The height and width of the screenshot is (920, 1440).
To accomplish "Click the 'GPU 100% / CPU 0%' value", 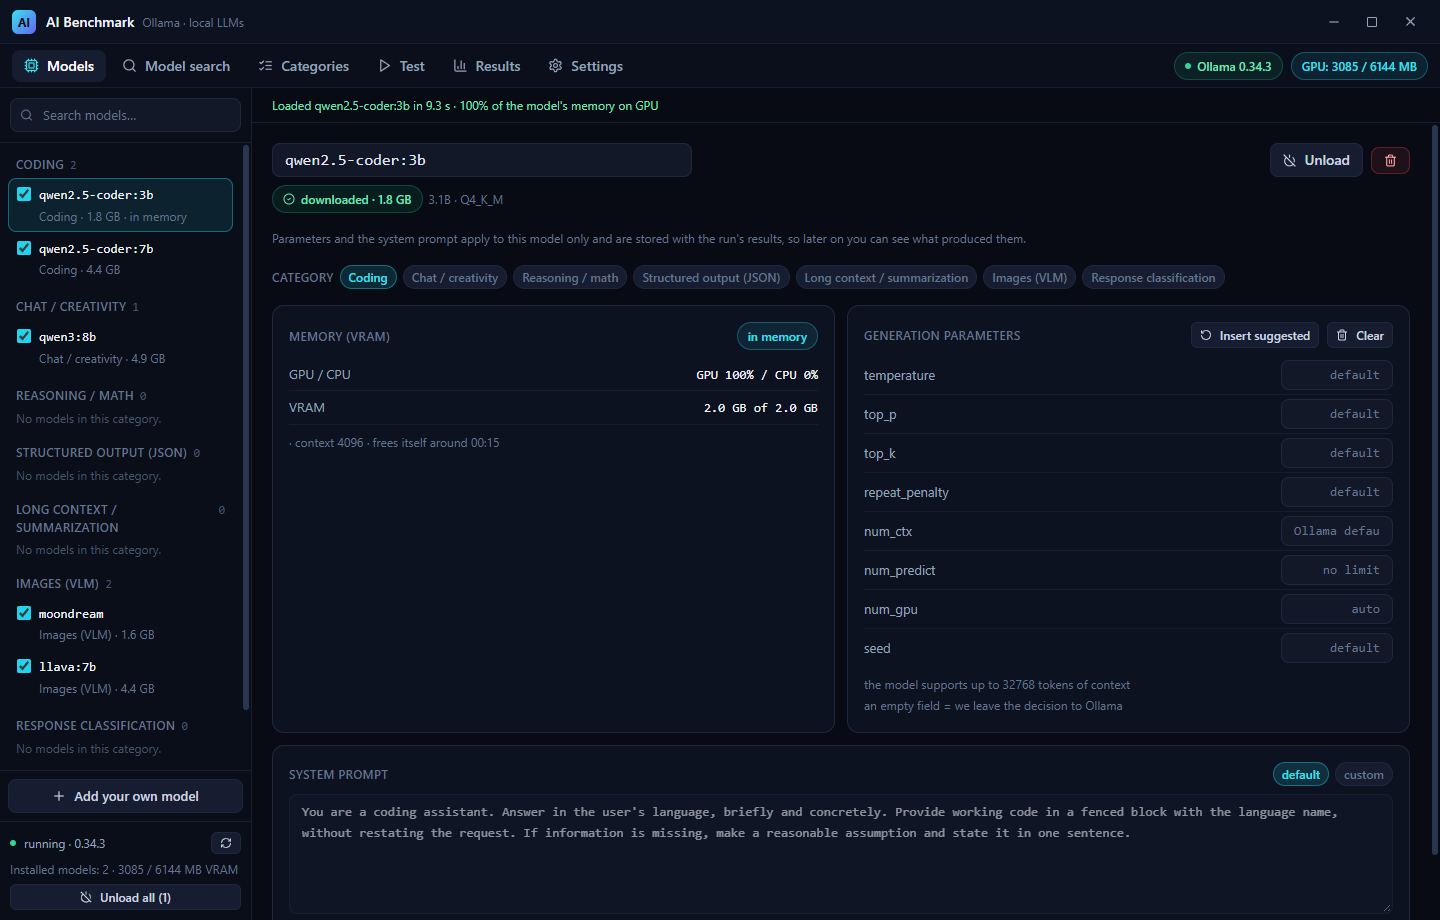I will pyautogui.click(x=757, y=375).
